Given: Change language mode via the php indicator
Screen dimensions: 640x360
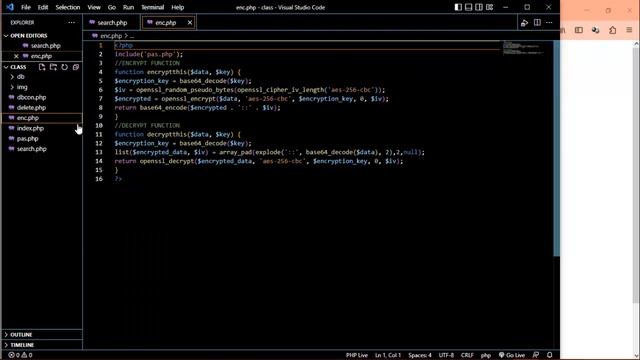Looking at the screenshot, I should [485, 355].
